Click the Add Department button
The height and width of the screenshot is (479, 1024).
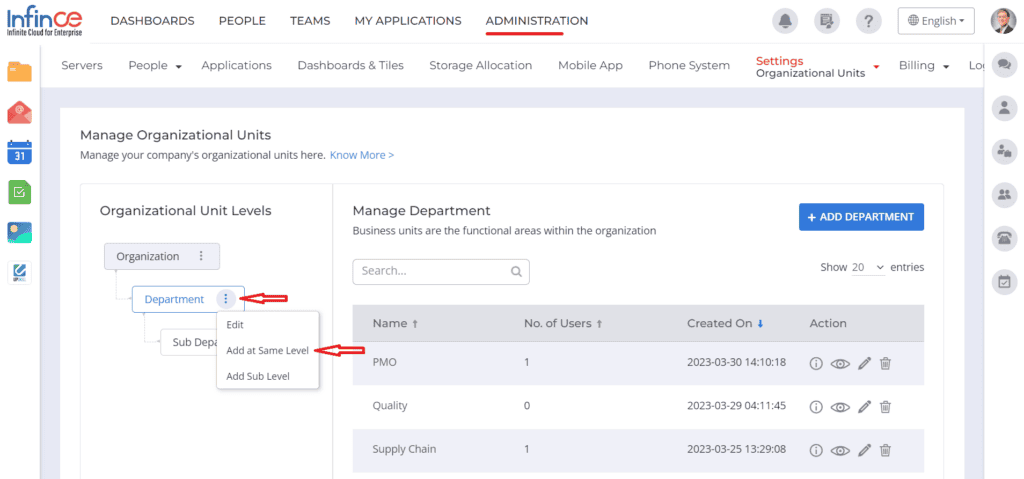pos(861,217)
